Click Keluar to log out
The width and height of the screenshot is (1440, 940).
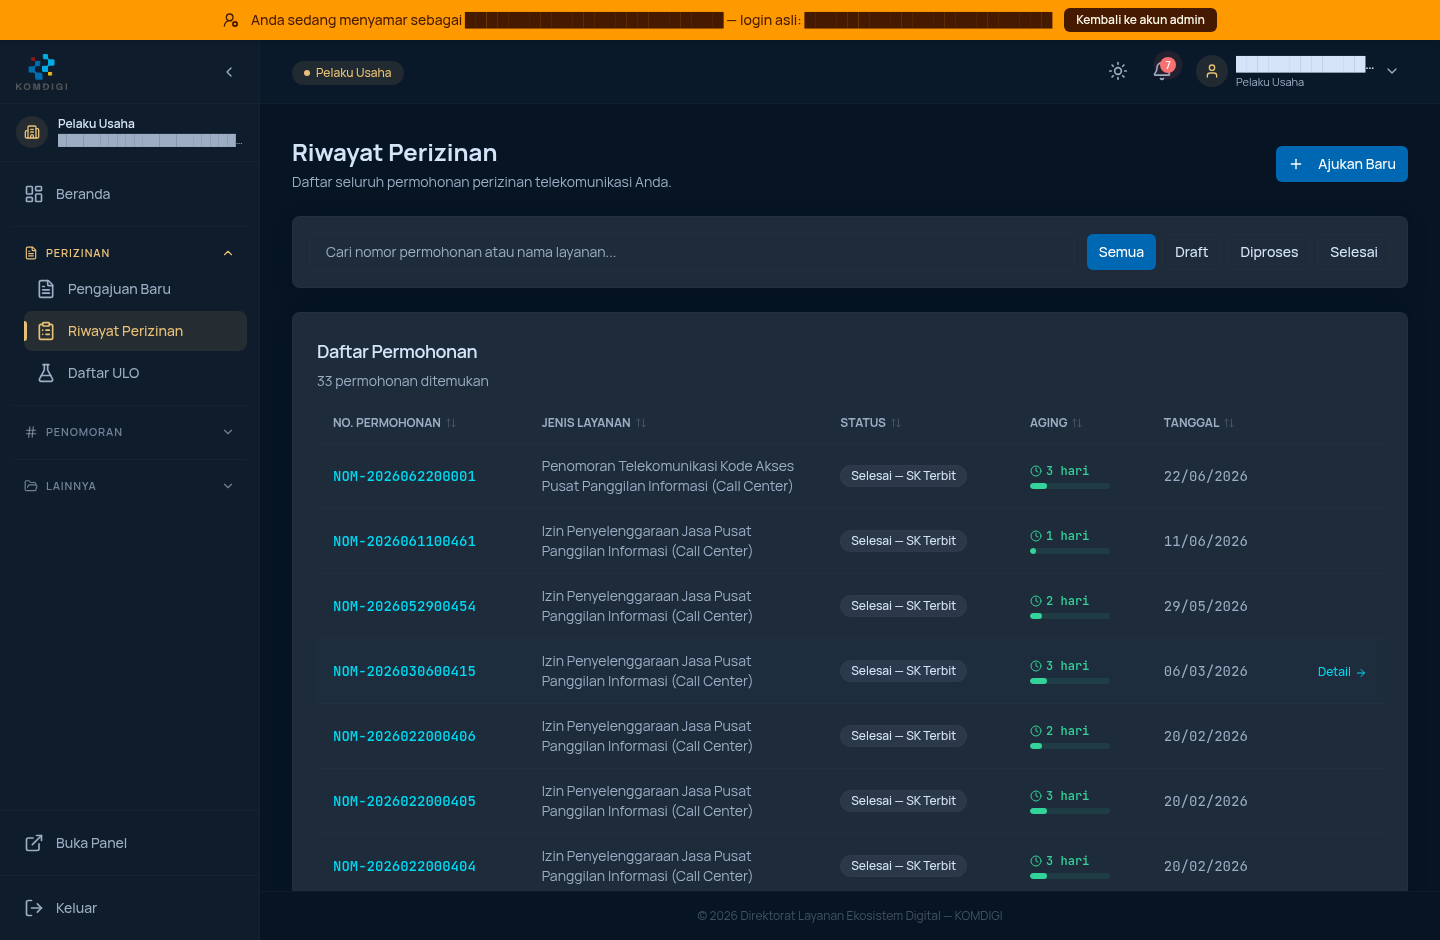point(130,908)
